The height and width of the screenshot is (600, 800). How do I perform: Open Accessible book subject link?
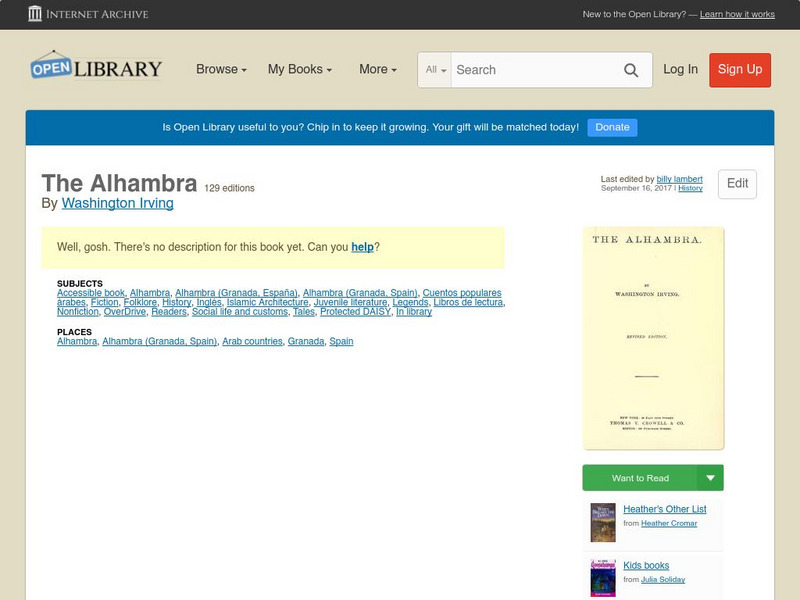91,293
